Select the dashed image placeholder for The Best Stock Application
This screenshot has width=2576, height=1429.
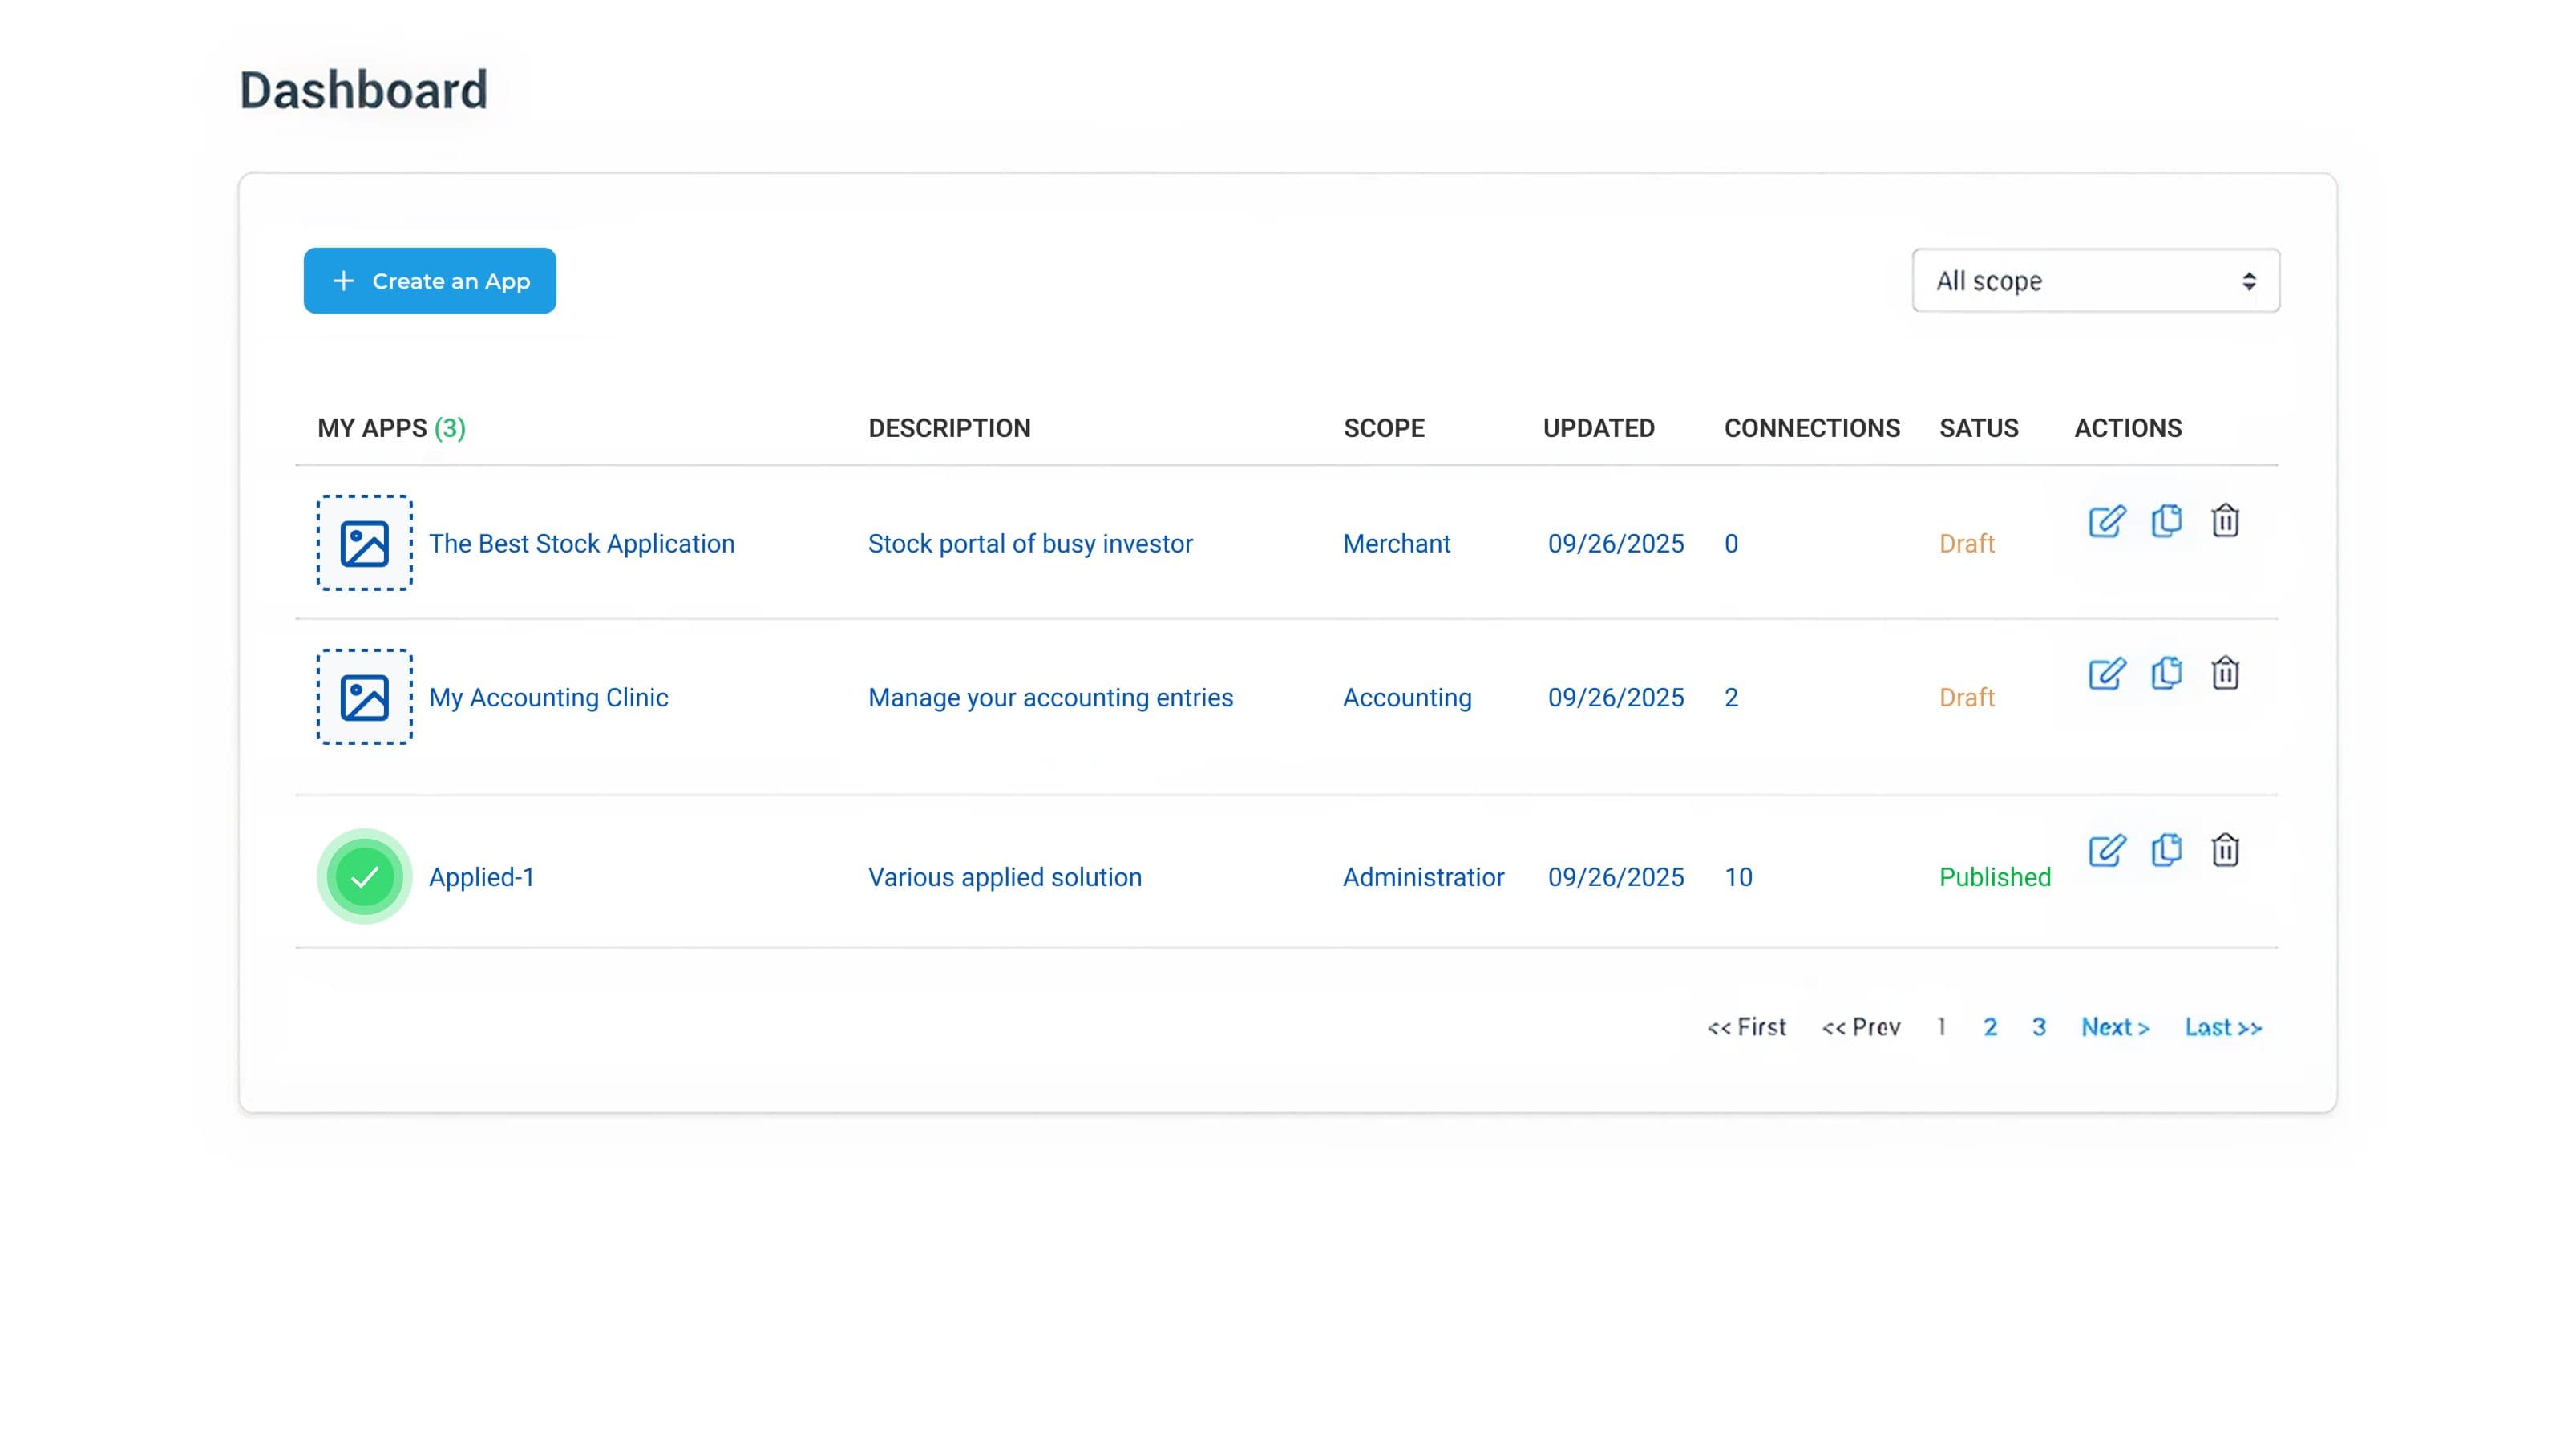pyautogui.click(x=364, y=543)
